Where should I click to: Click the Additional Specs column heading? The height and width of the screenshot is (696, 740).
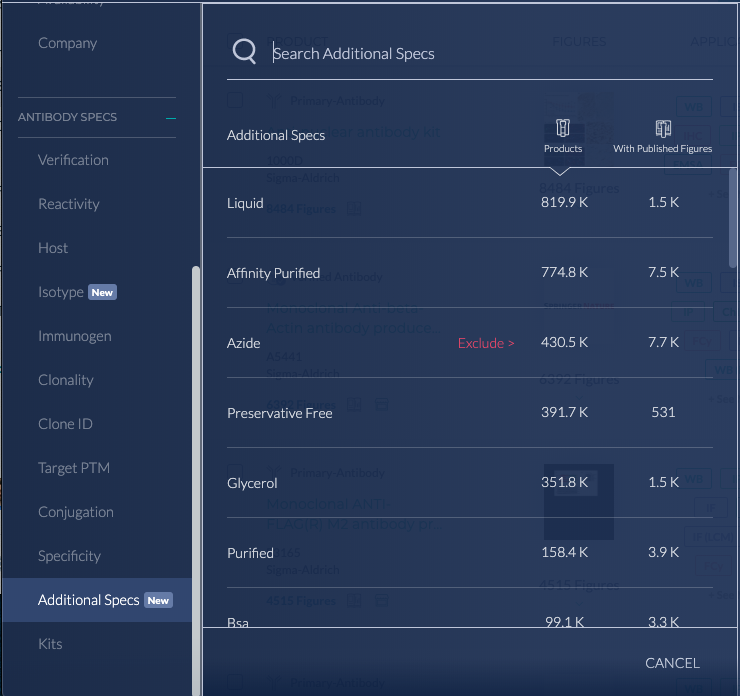point(276,135)
